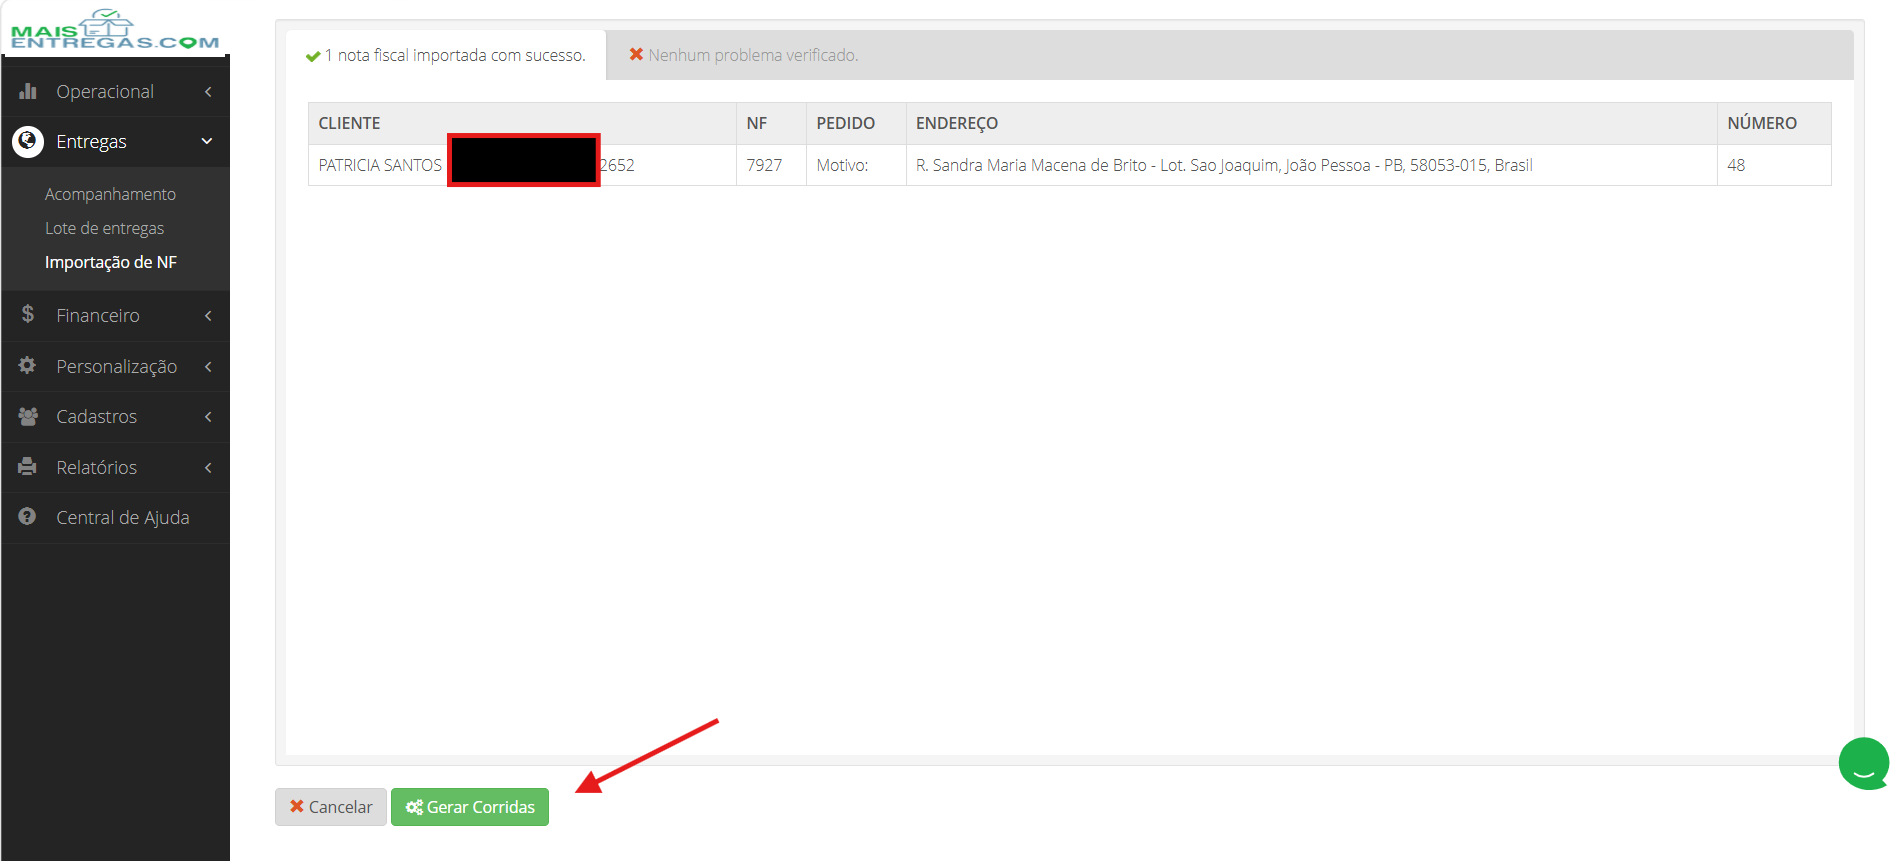Select Importação de NF submenu item
1896x861 pixels.
point(111,262)
